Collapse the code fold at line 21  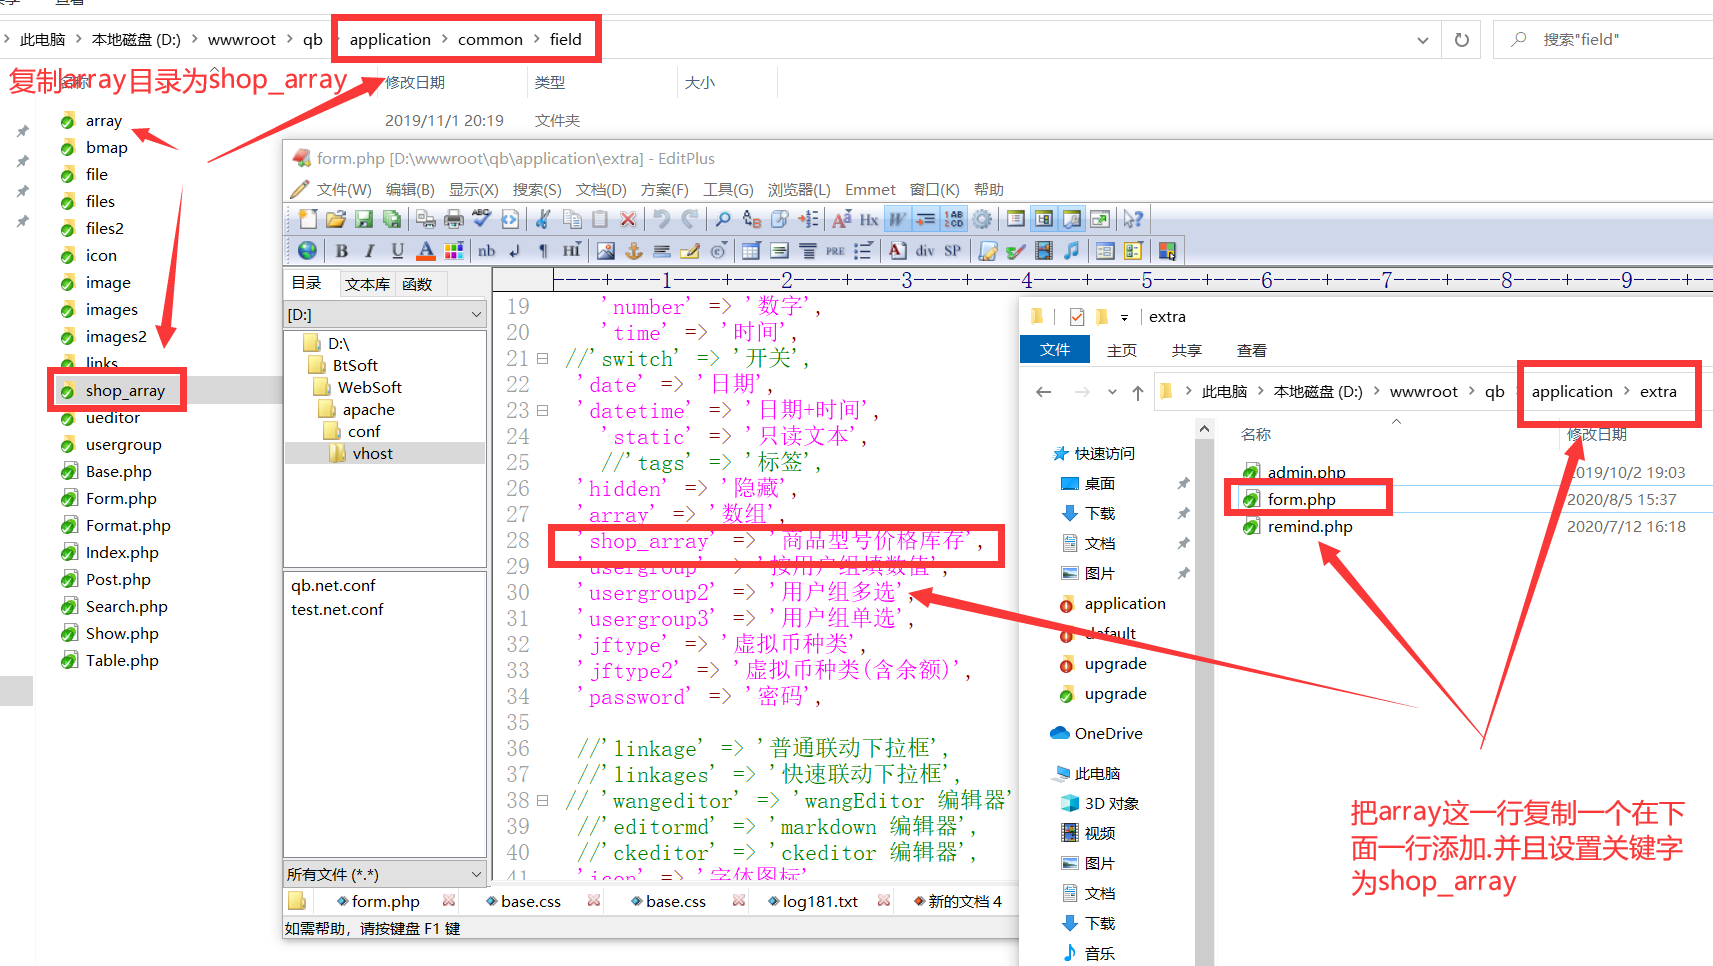coord(542,358)
